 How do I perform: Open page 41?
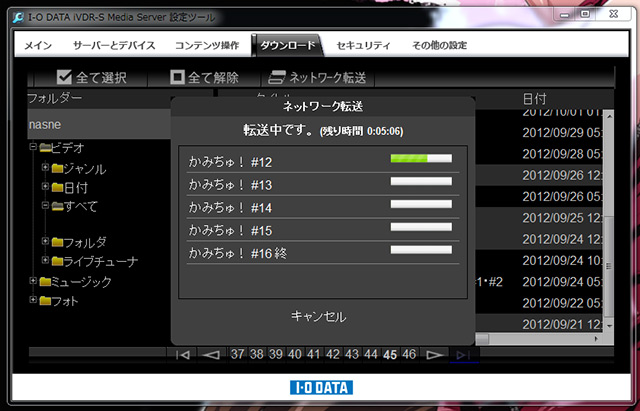pyautogui.click(x=314, y=354)
